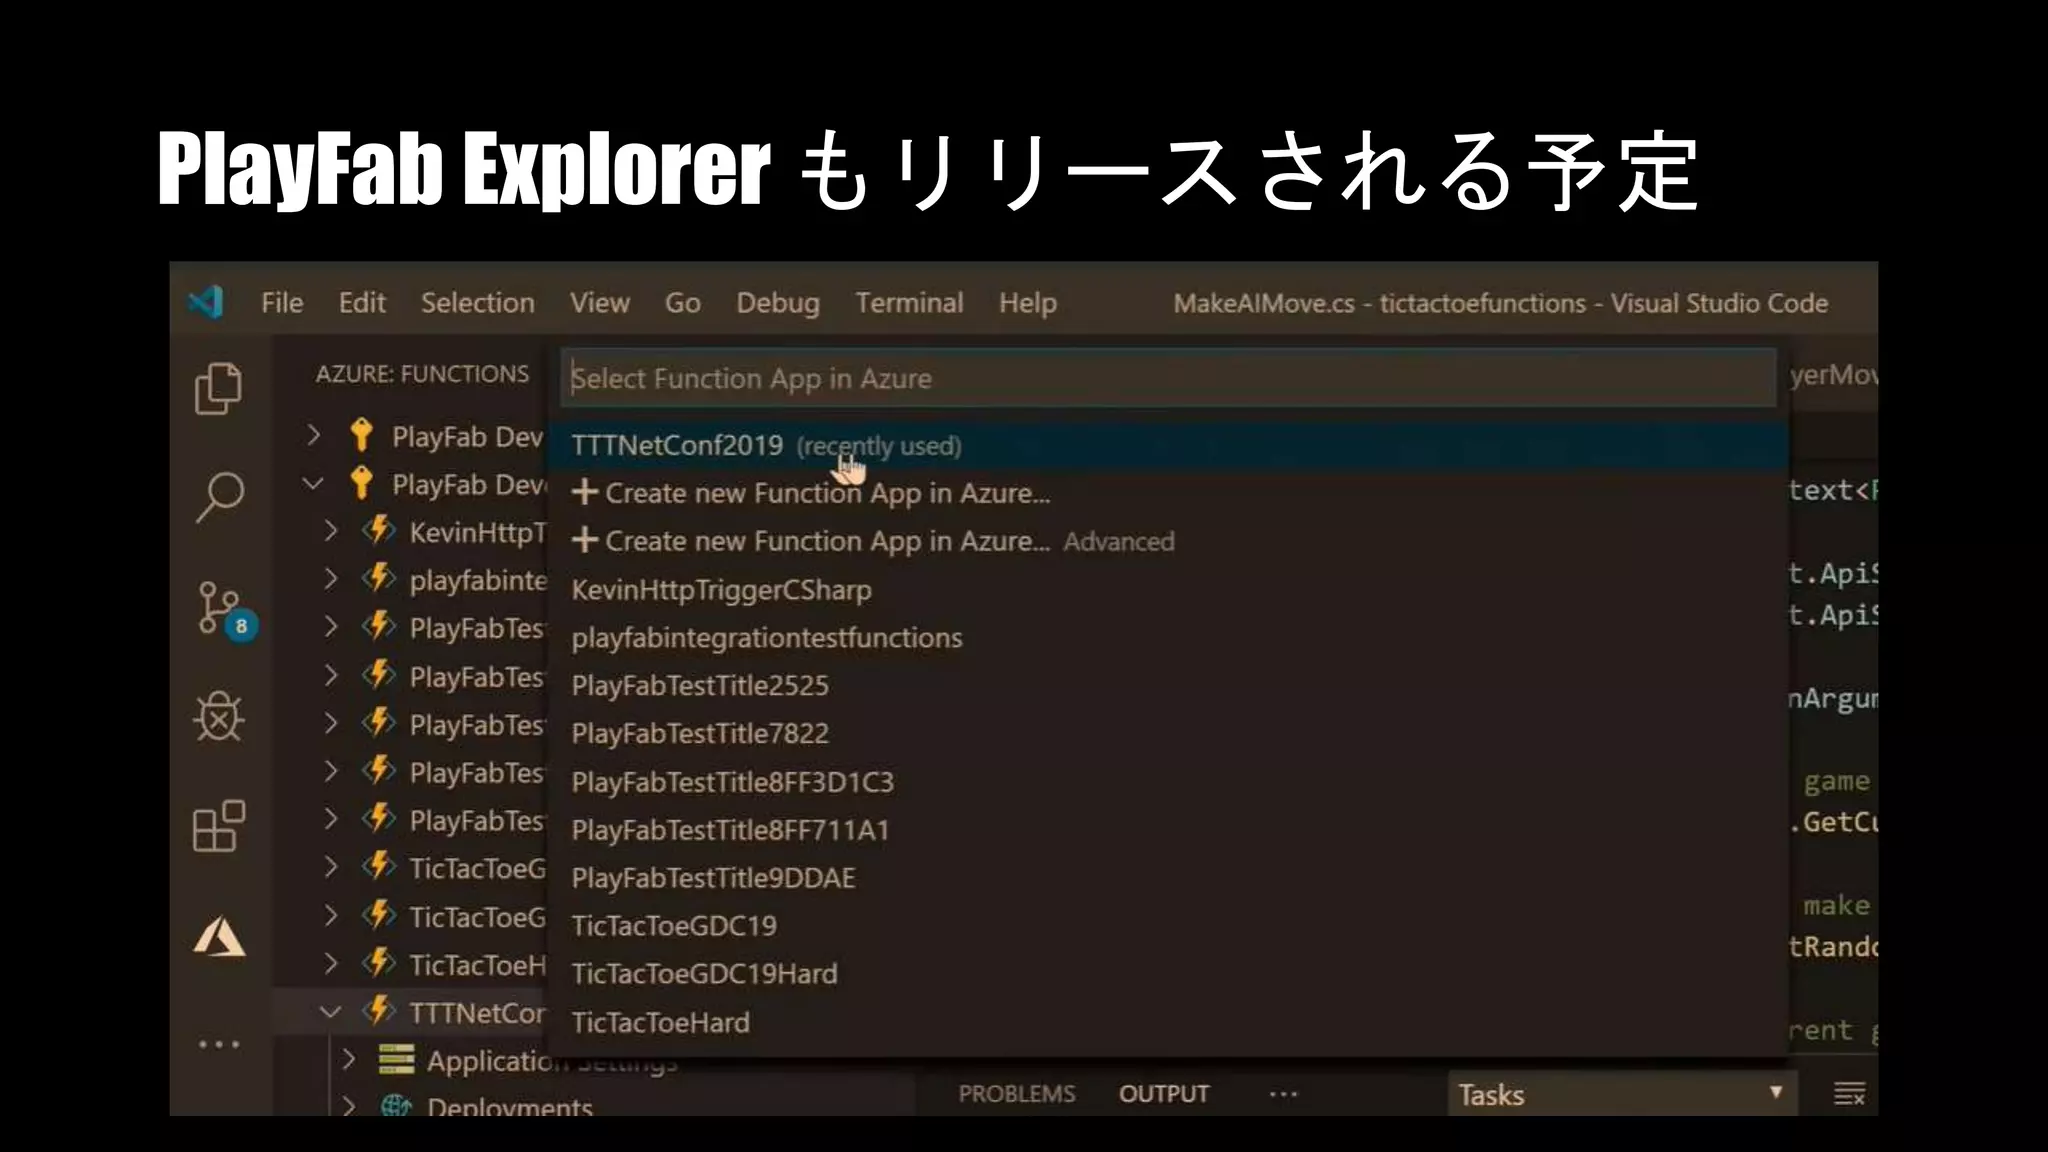Screen dimensions: 2048x1152
Task: Open the View menu
Action: coord(600,302)
